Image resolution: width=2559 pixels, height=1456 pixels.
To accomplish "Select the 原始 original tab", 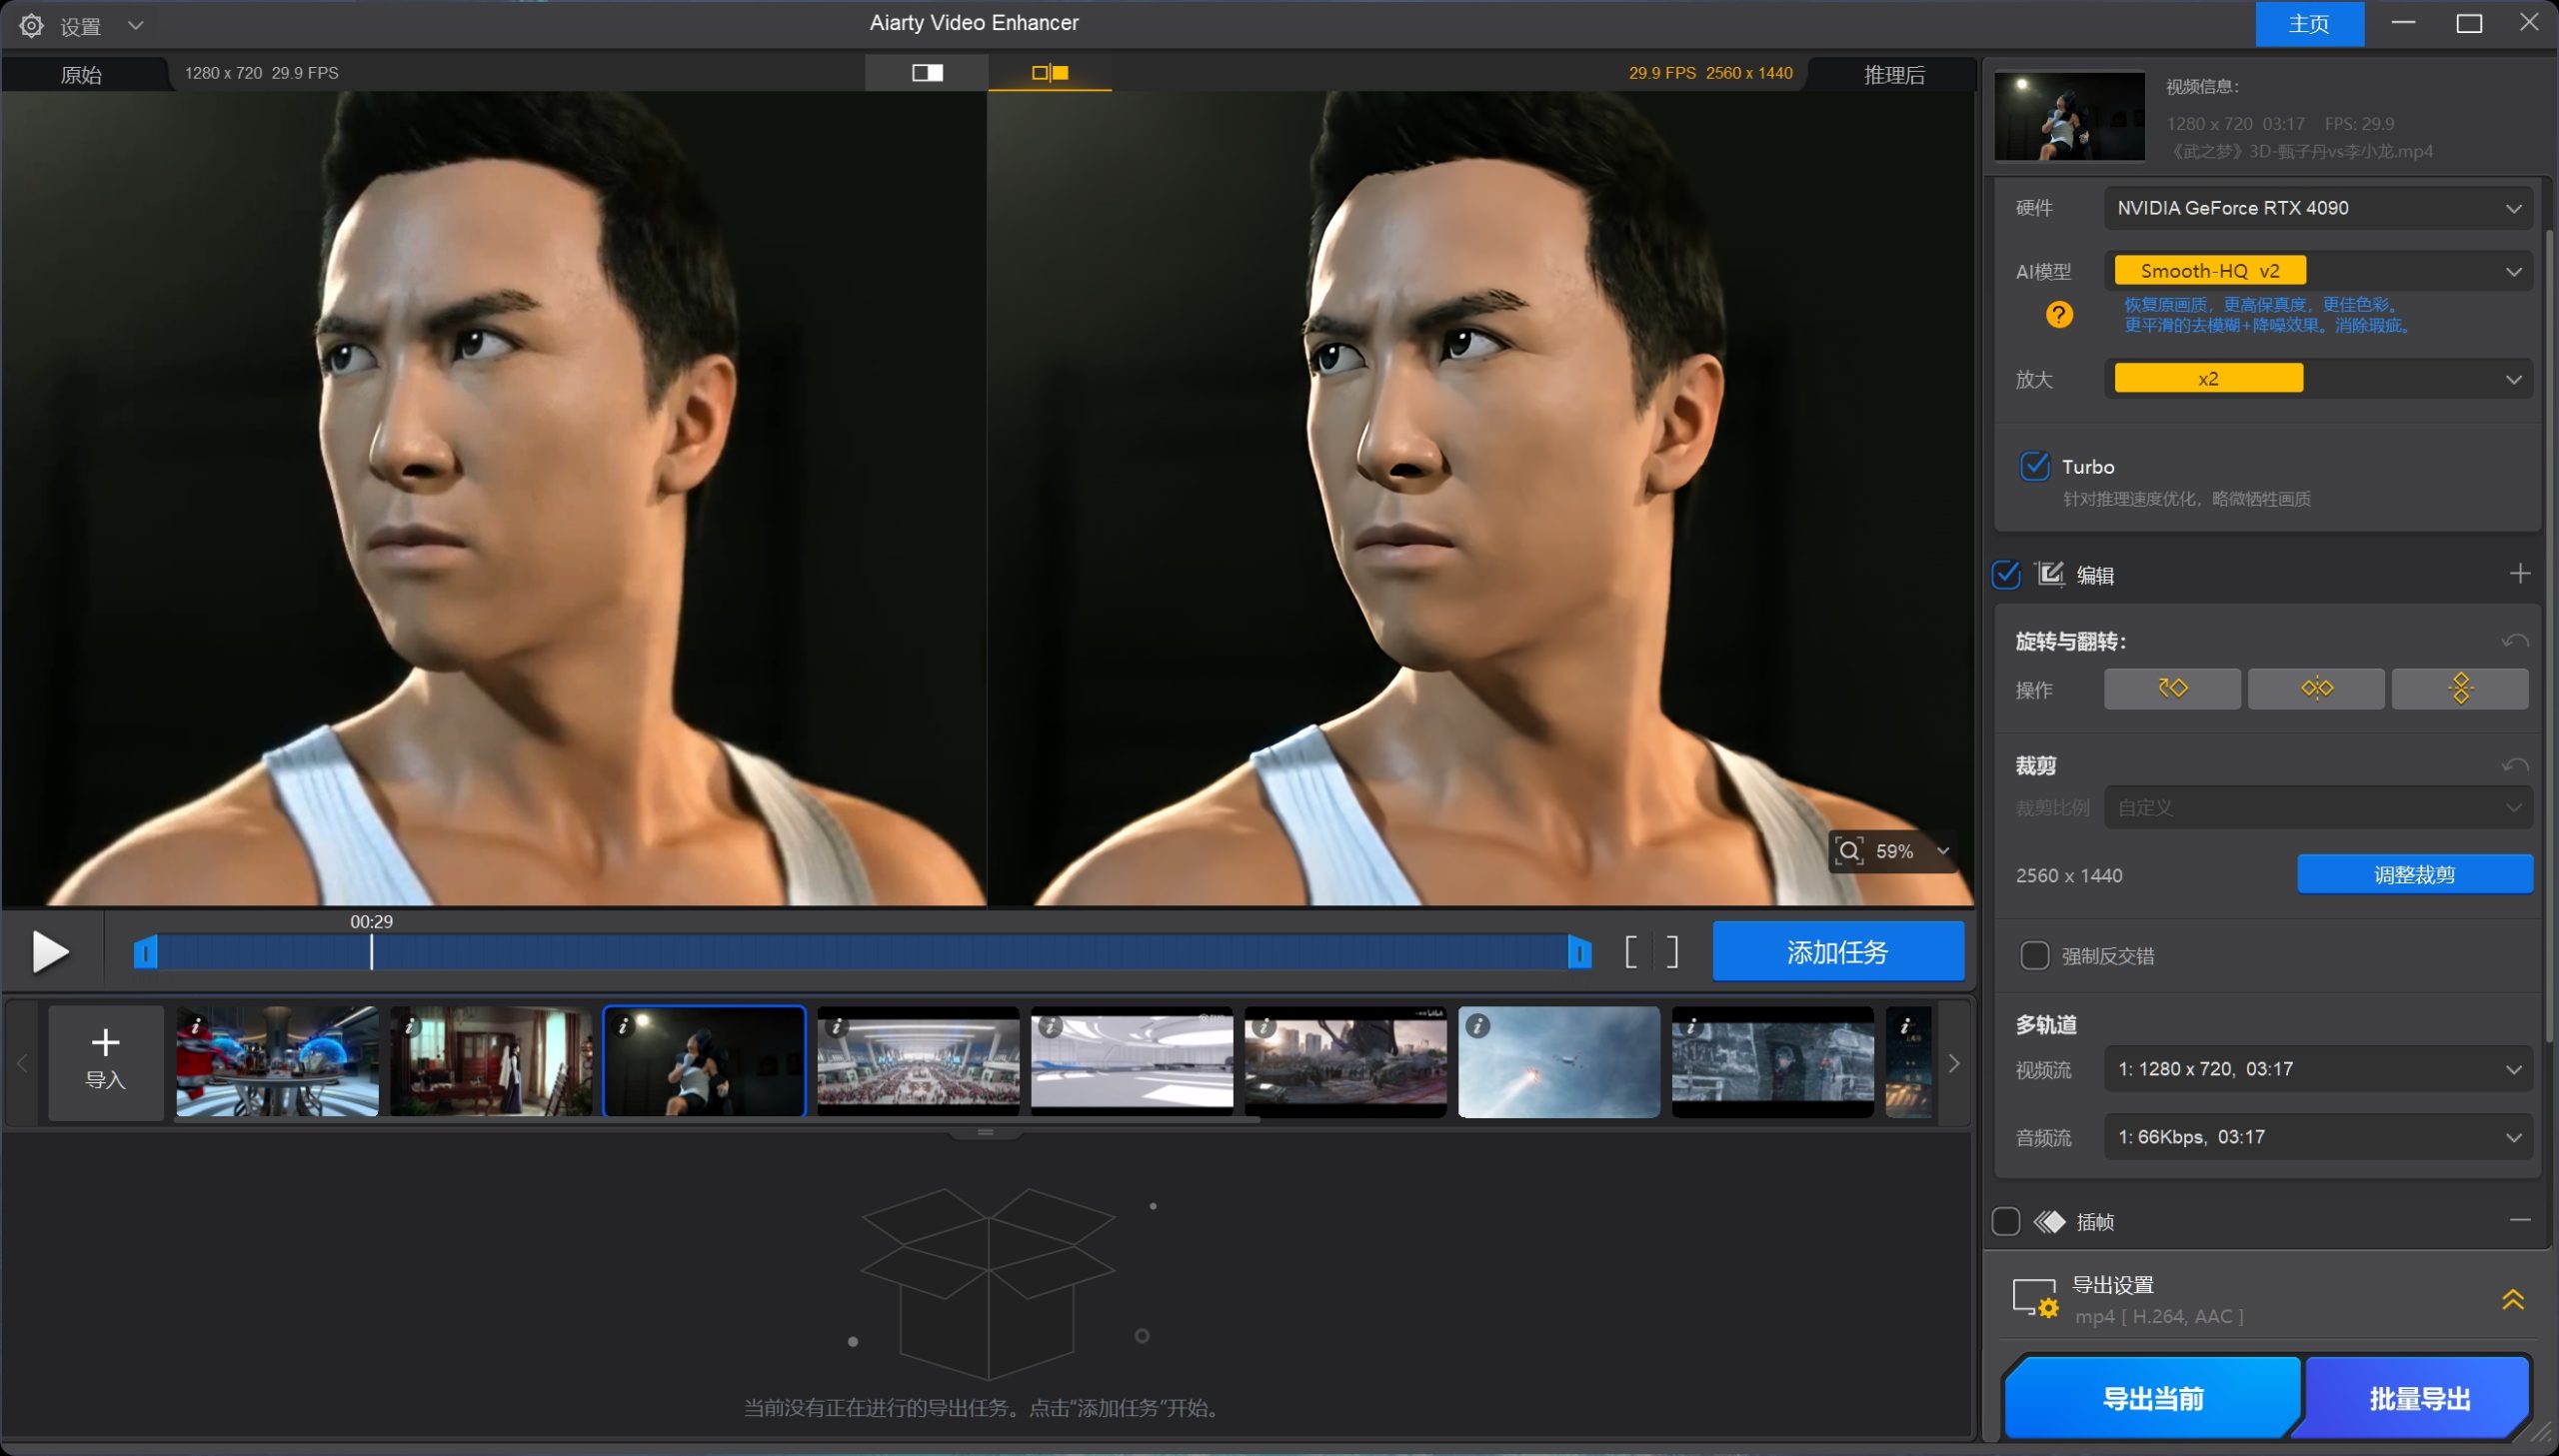I will [82, 74].
